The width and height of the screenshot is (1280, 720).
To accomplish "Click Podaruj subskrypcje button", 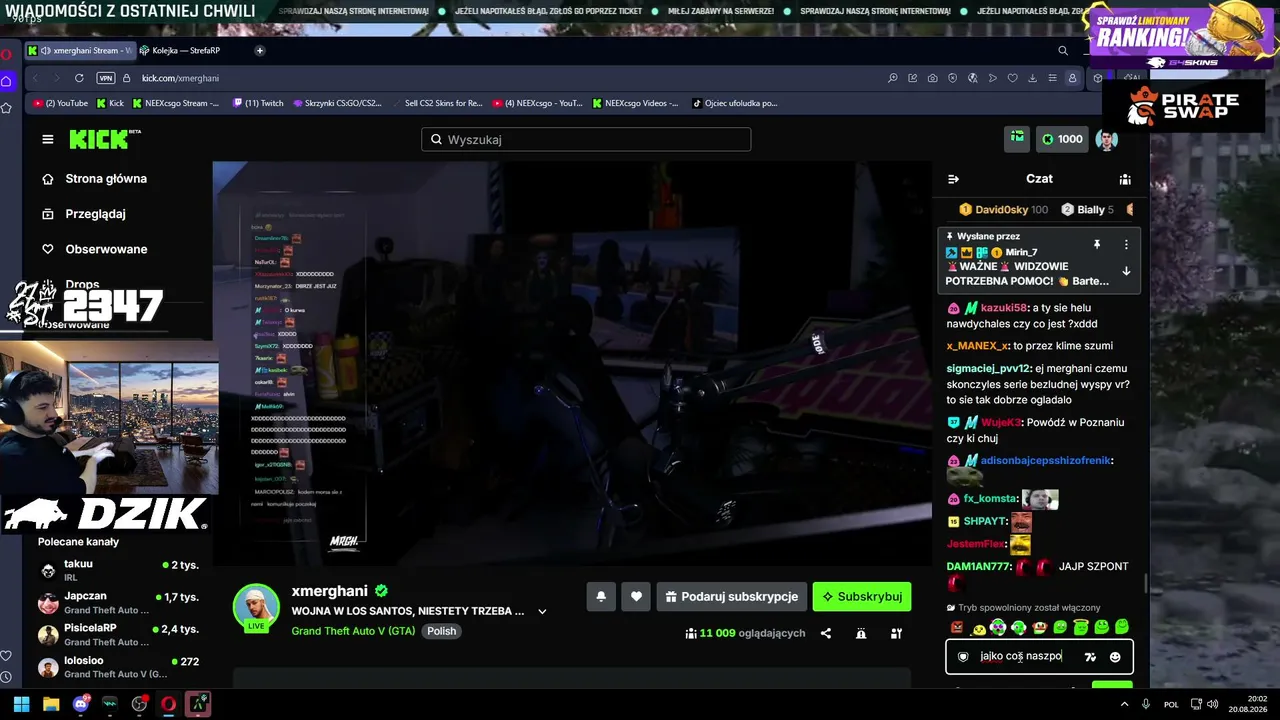I will [731, 597].
